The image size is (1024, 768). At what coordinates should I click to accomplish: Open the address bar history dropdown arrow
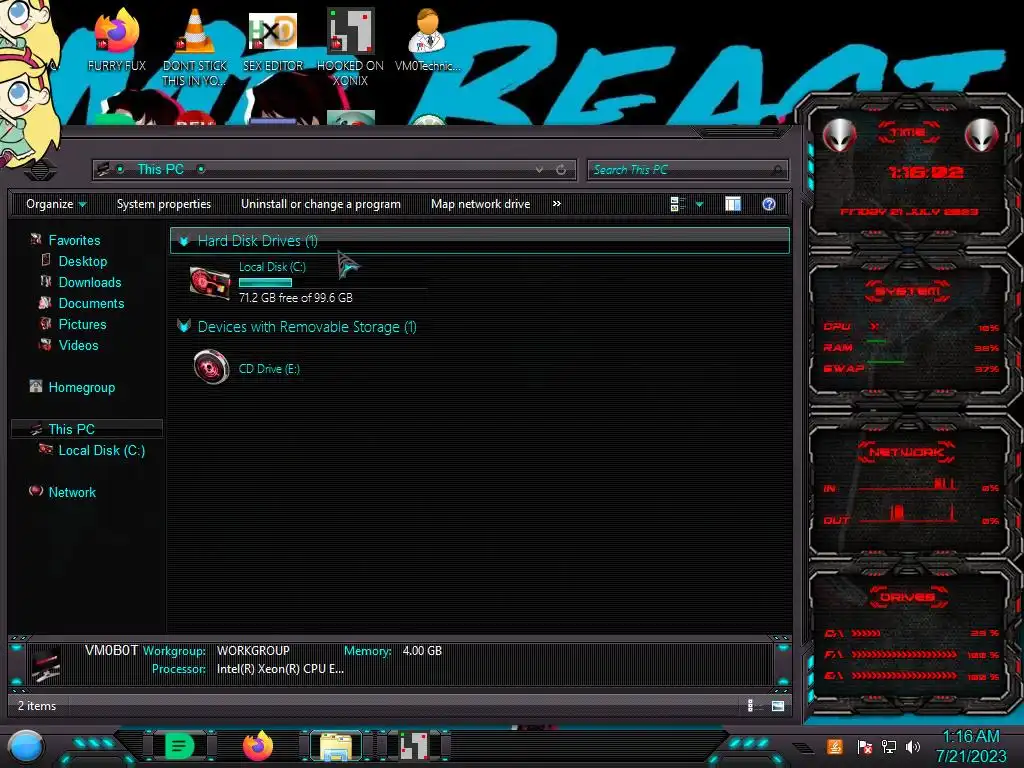coord(539,170)
